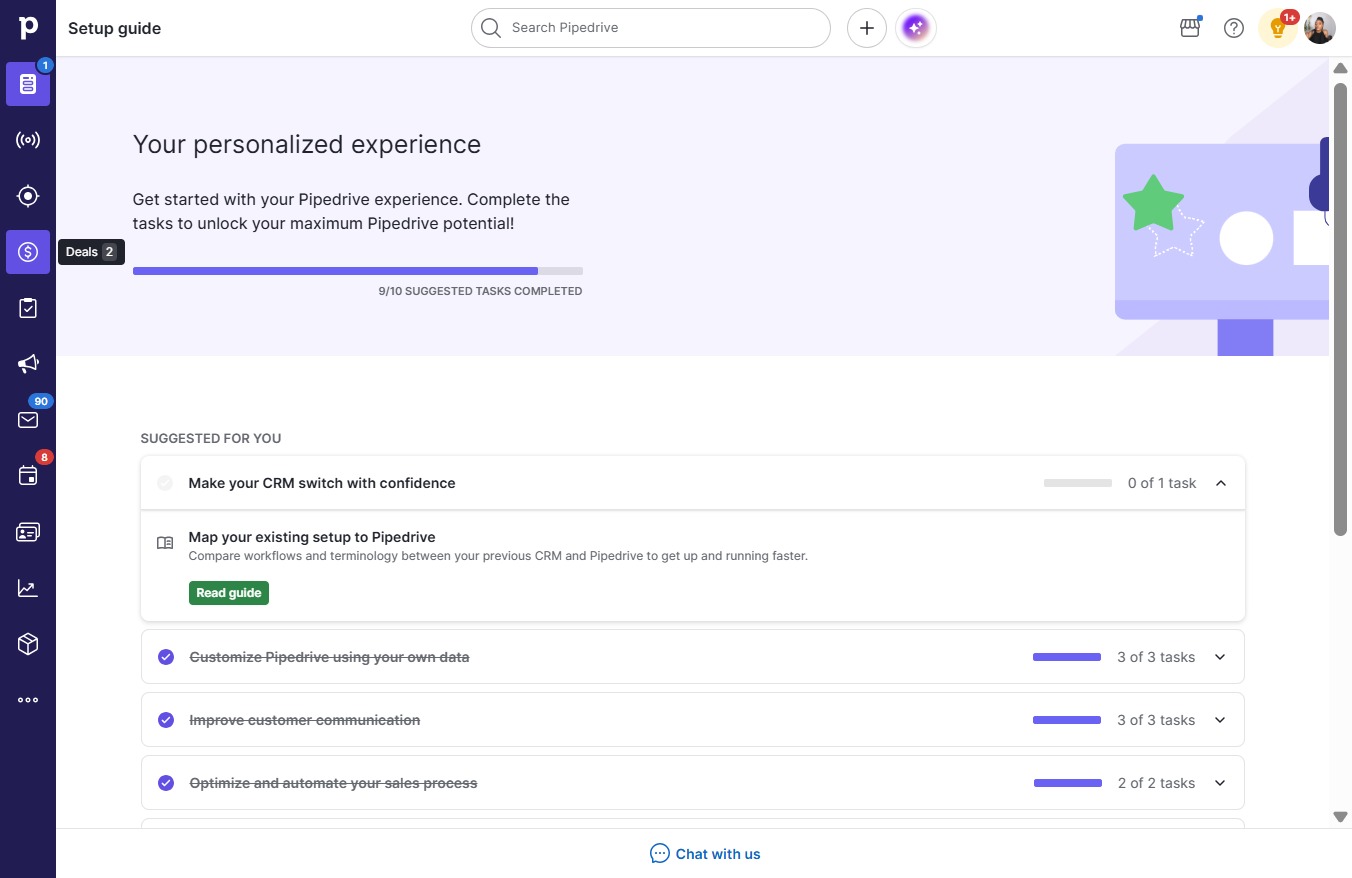Open the Setup guide sidebar icon
Image resolution: width=1352 pixels, height=878 pixels.
tap(28, 84)
